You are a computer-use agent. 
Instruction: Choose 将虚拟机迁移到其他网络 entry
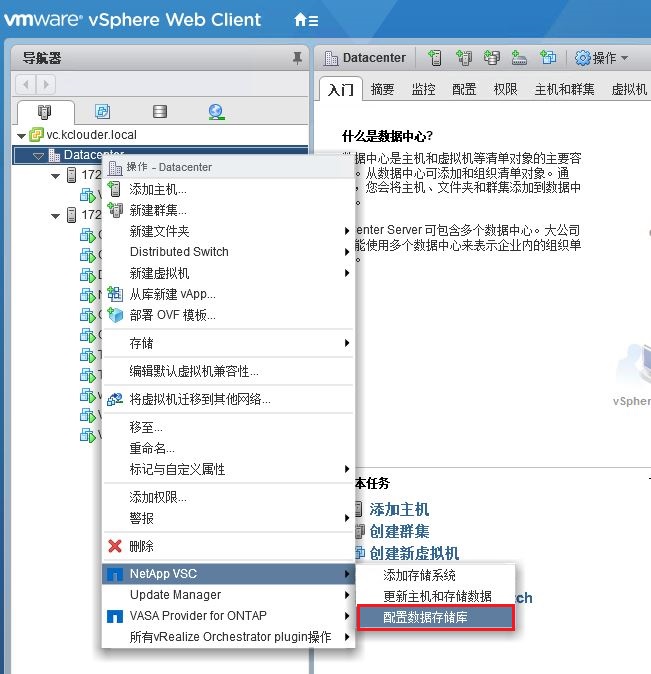coord(229,399)
